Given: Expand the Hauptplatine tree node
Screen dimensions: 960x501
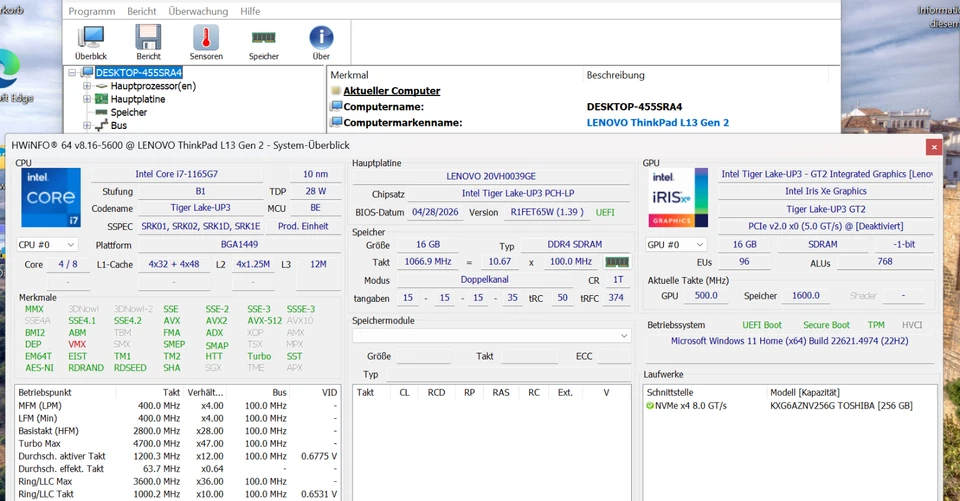Looking at the screenshot, I should point(86,99).
